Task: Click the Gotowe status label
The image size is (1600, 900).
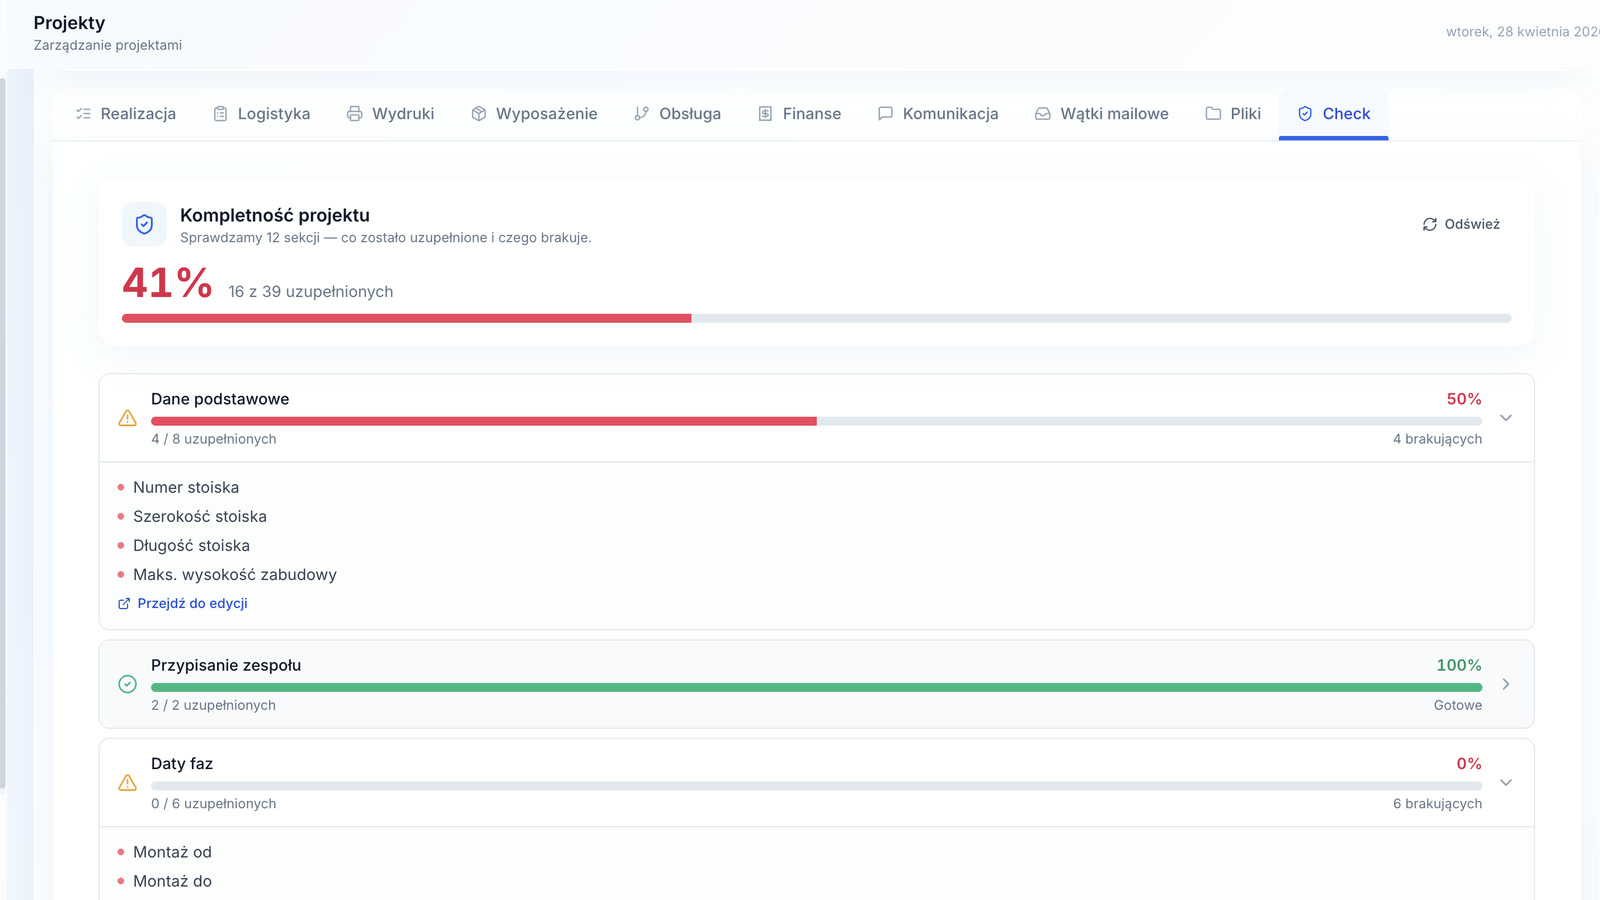Action: tap(1458, 705)
